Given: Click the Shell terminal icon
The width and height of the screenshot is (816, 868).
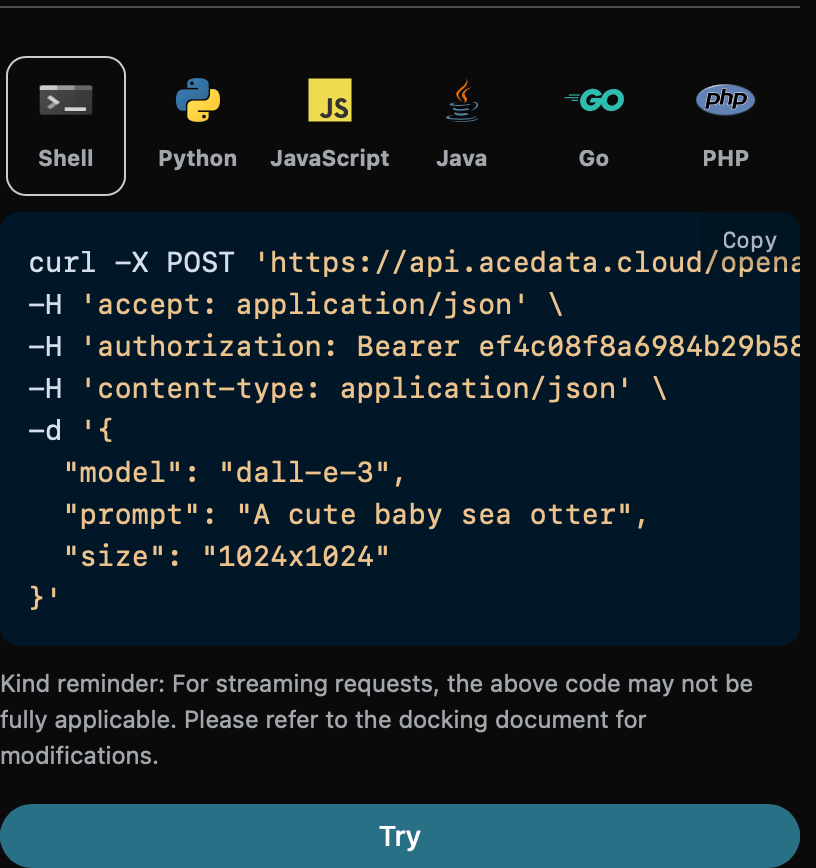Looking at the screenshot, I should point(66,100).
